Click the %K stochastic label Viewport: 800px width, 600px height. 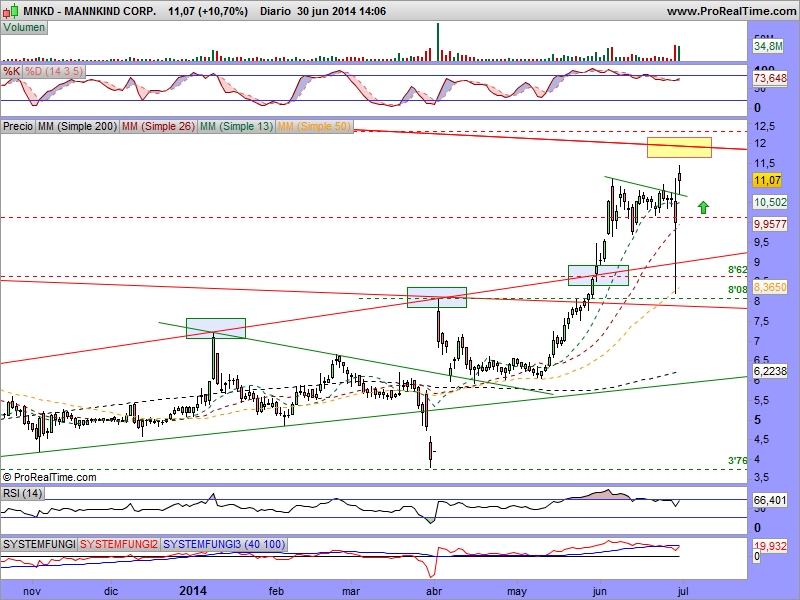point(11,71)
